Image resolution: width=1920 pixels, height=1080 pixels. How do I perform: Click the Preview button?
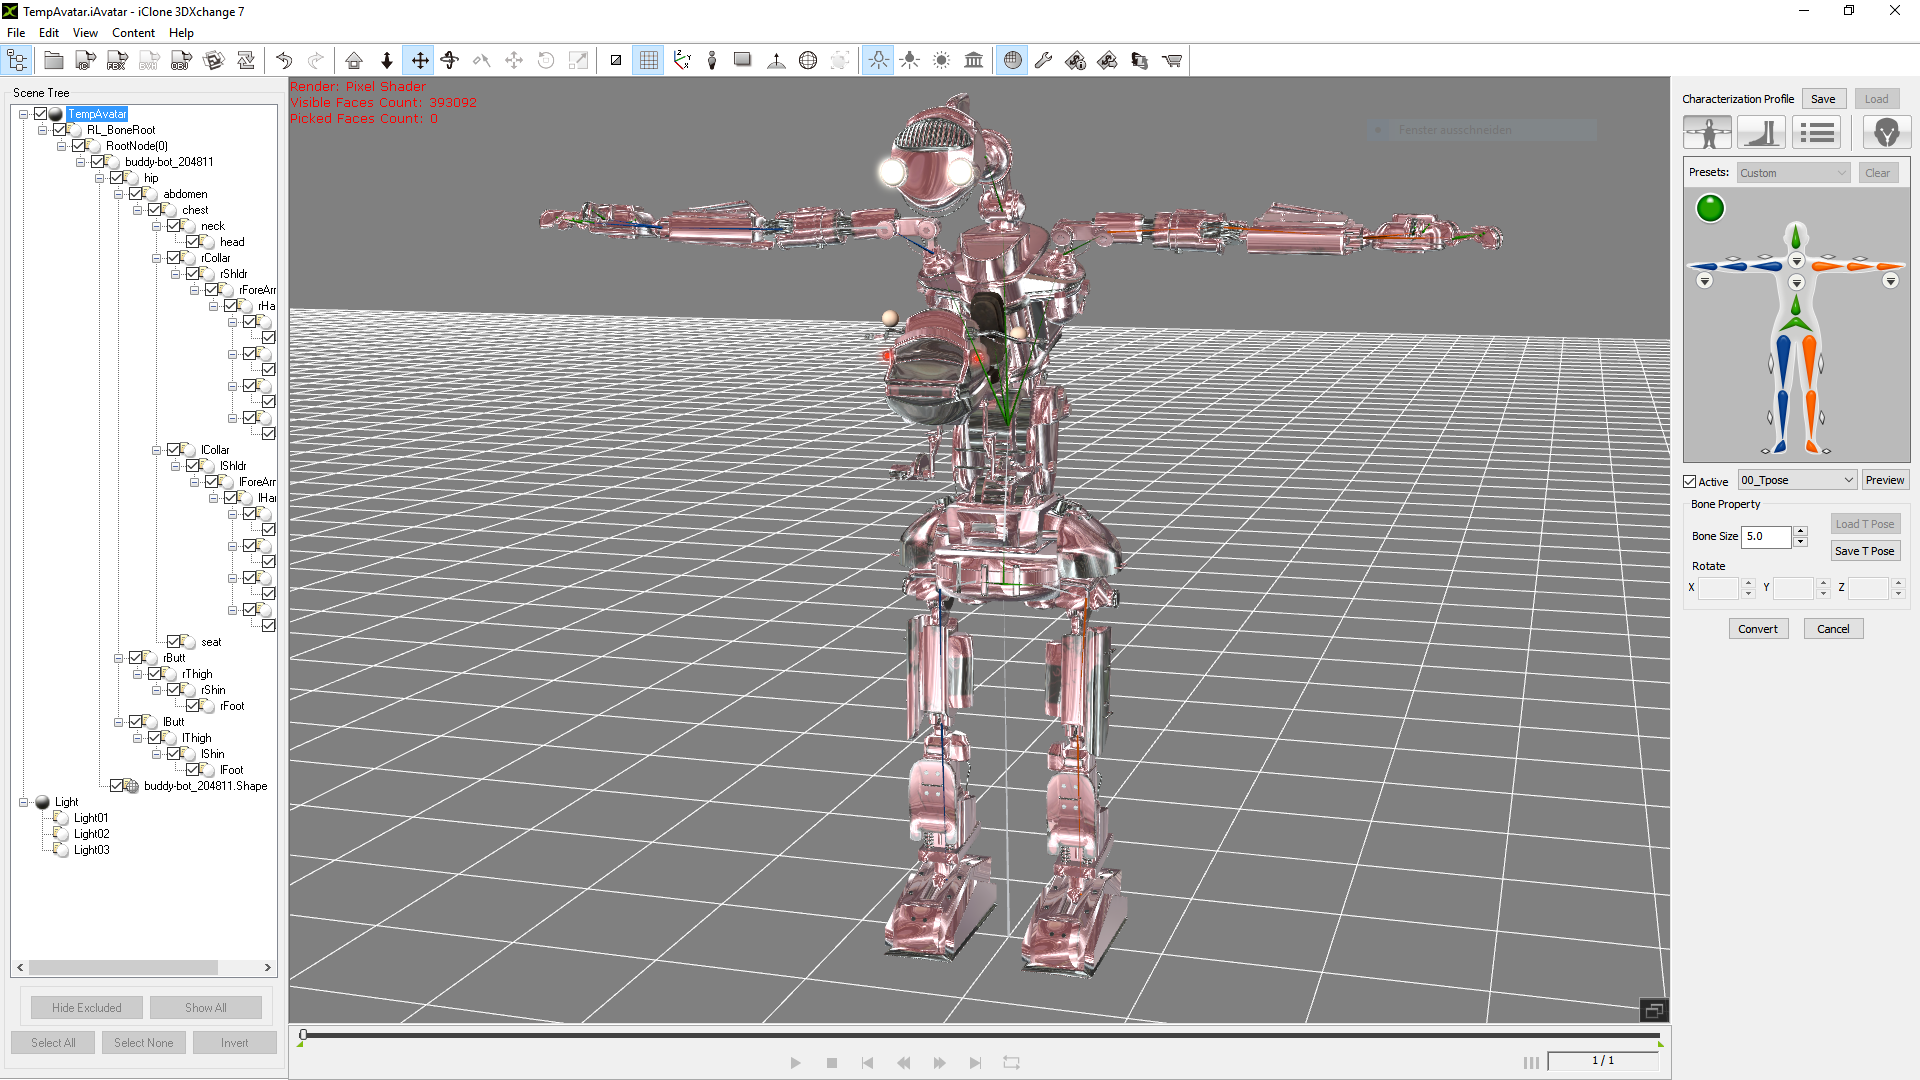point(1885,481)
